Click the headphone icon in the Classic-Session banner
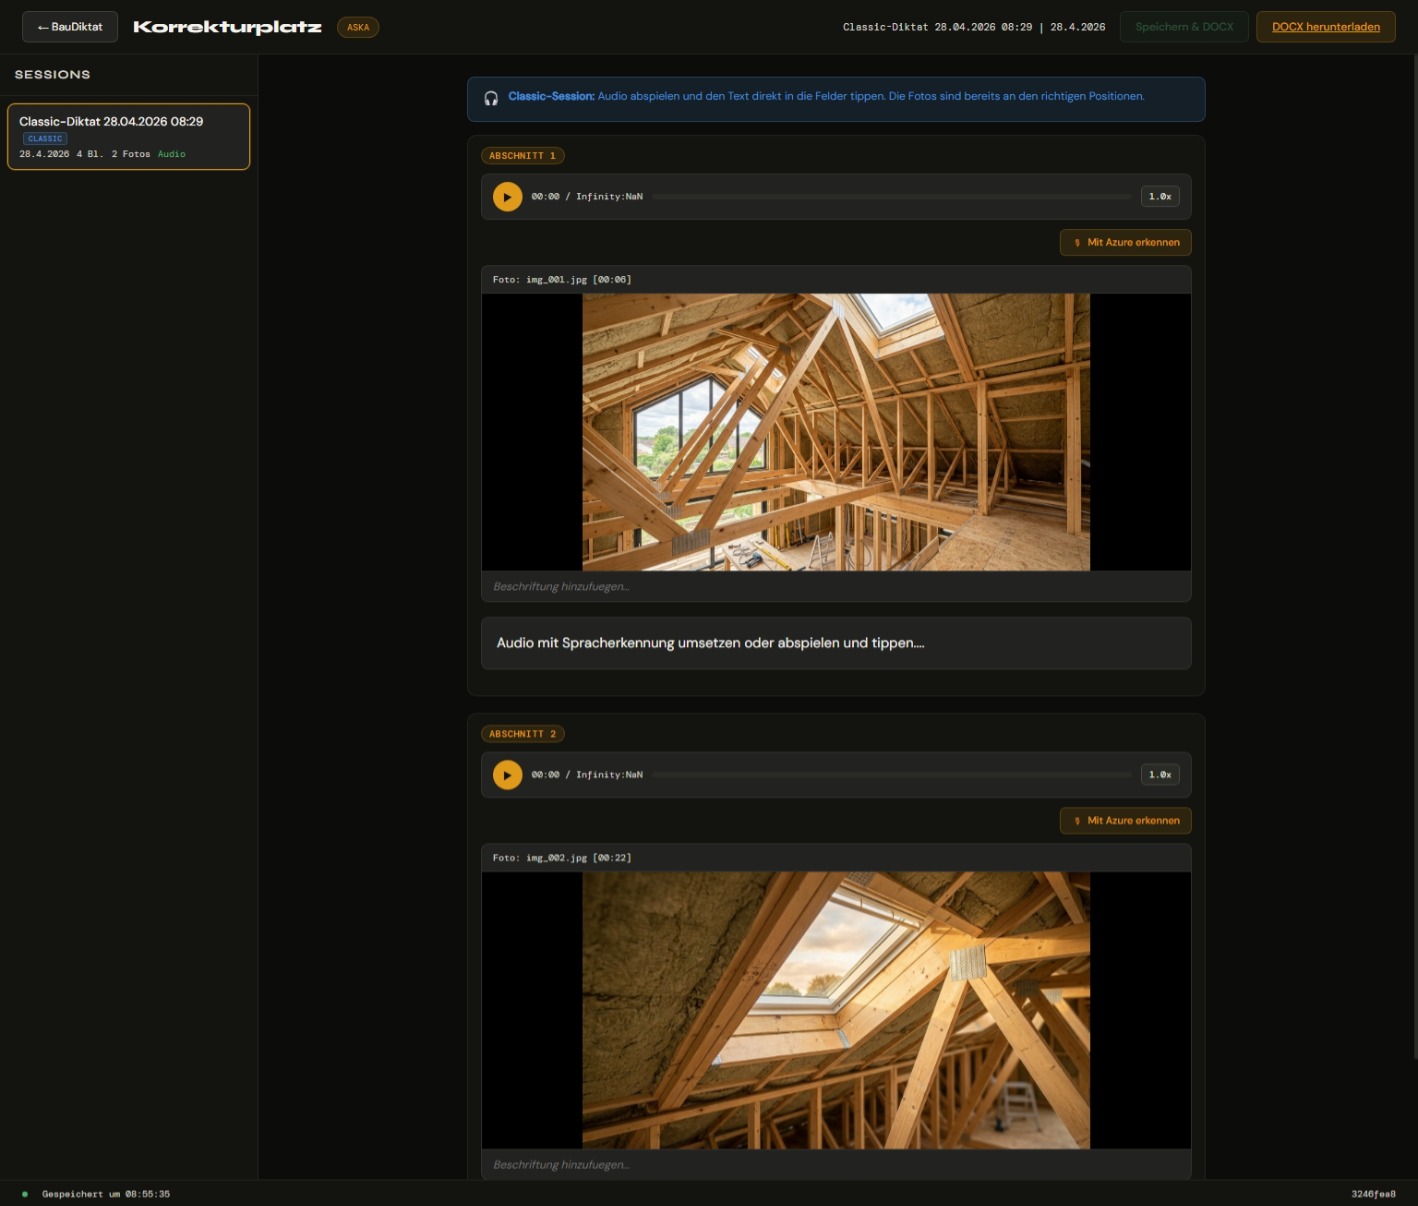 click(x=489, y=98)
